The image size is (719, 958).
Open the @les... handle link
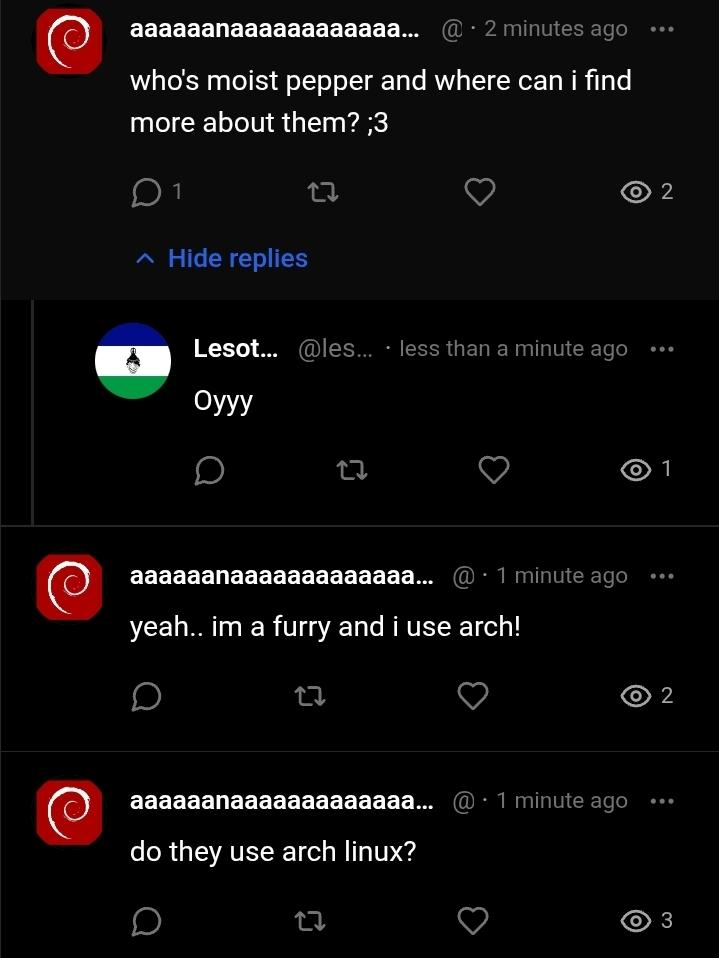coord(334,349)
